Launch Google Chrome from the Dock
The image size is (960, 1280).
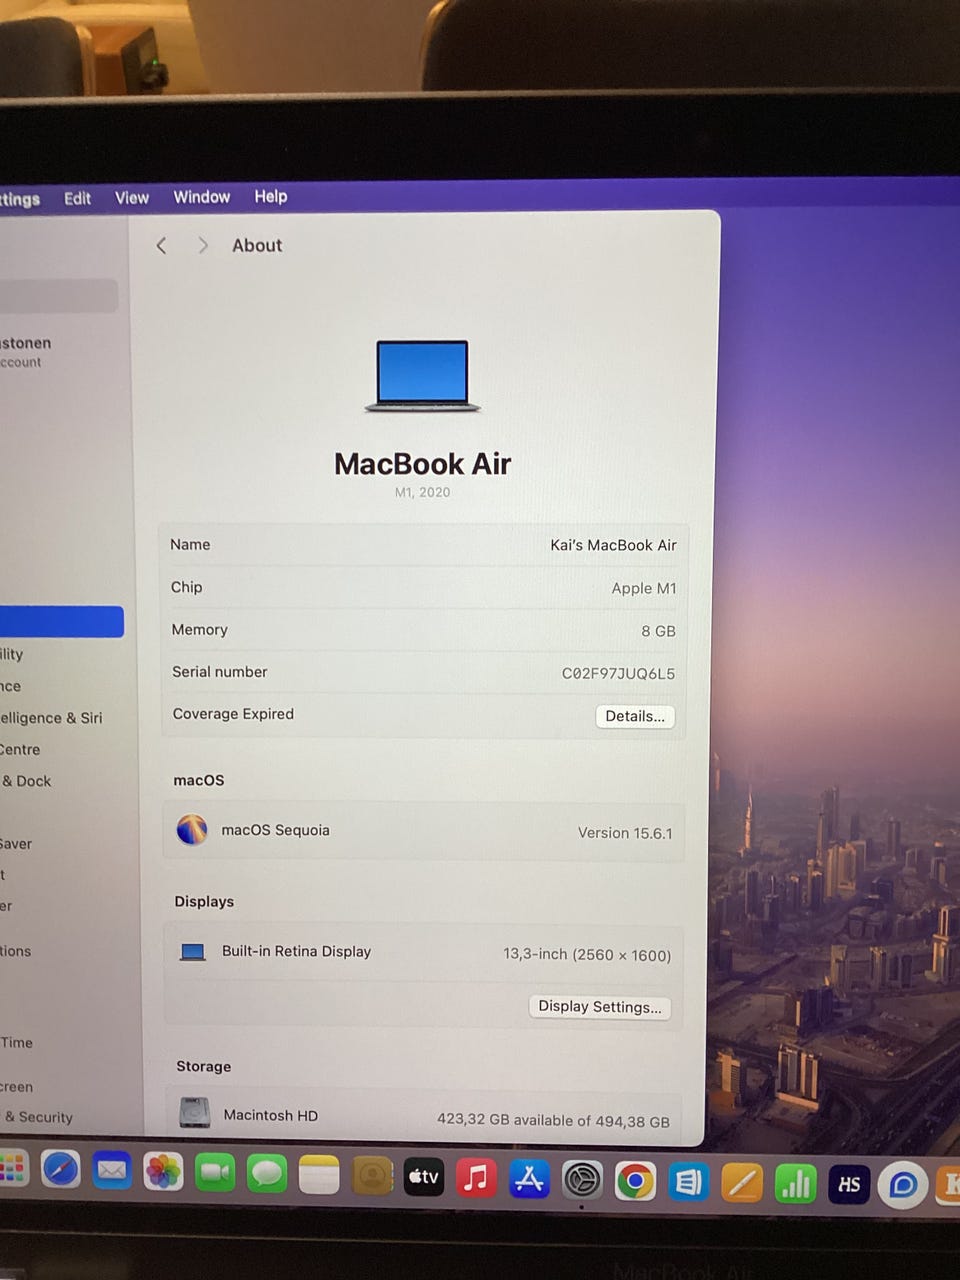tap(635, 1181)
